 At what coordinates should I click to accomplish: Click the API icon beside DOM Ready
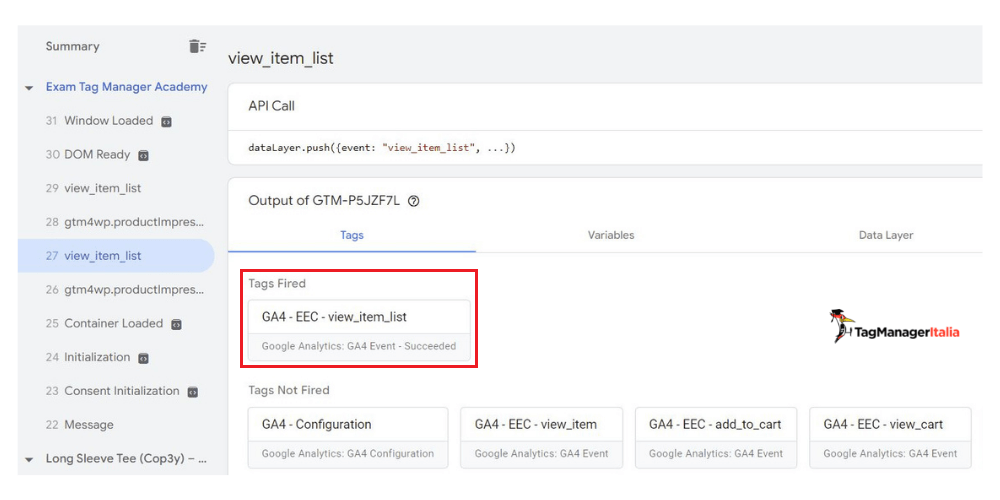tap(143, 155)
